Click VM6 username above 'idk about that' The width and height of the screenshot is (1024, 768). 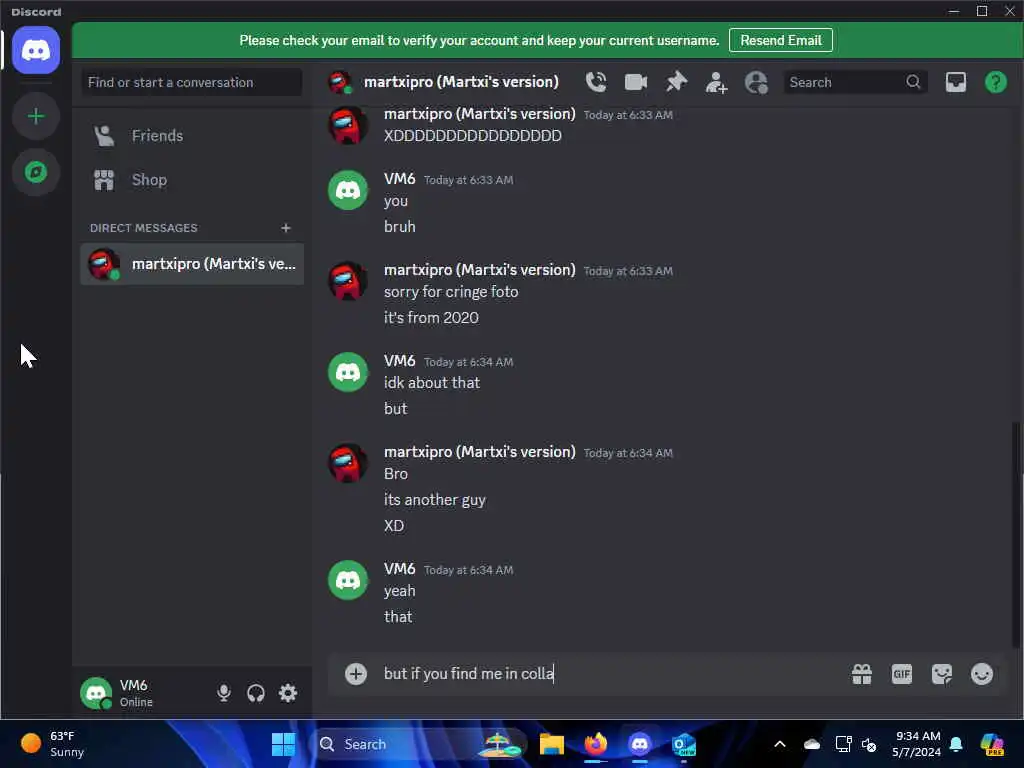click(399, 360)
